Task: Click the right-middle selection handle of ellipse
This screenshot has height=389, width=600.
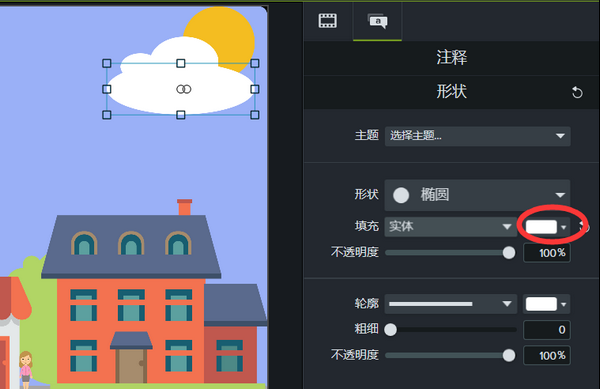Action: pos(254,89)
